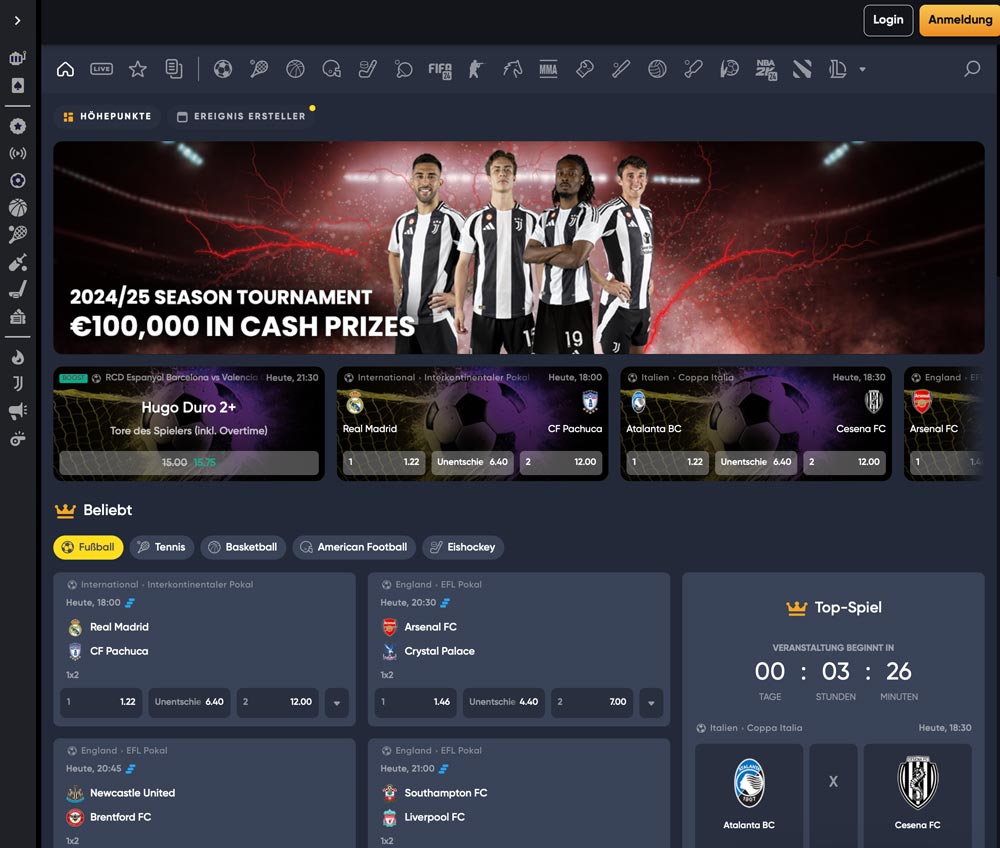Open the bet slips document icon in the toolbar
The height and width of the screenshot is (848, 1000).
pyautogui.click(x=173, y=69)
